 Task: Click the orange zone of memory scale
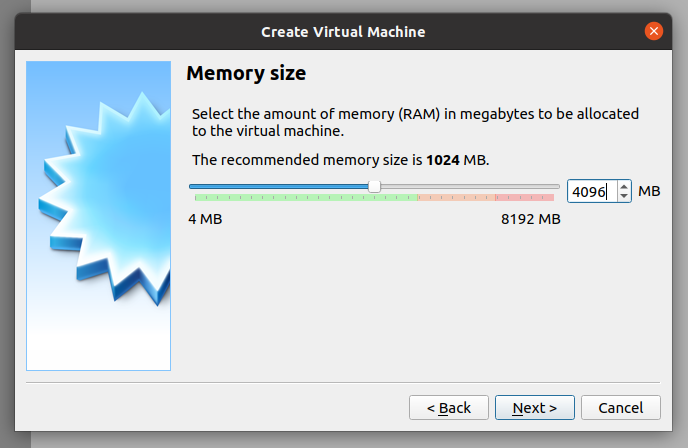pyautogui.click(x=456, y=198)
